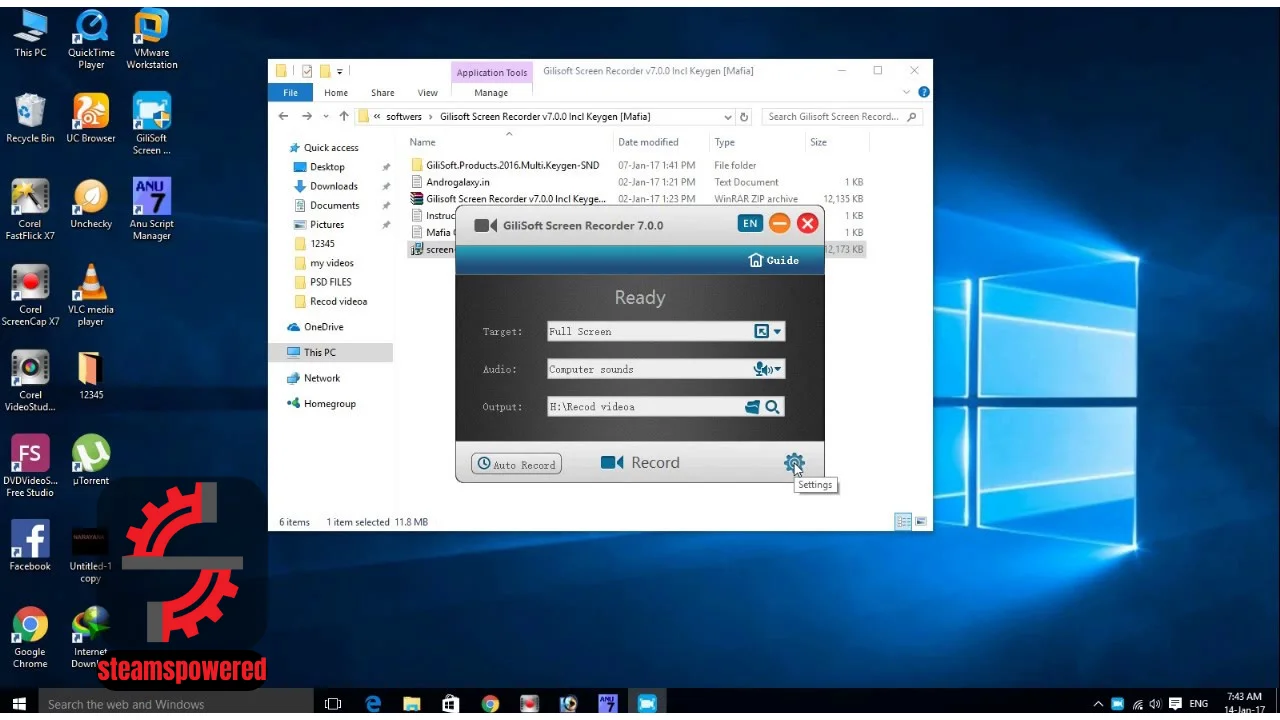The image size is (1280, 720).
Task: Go back in File Explorer
Action: [x=285, y=117]
